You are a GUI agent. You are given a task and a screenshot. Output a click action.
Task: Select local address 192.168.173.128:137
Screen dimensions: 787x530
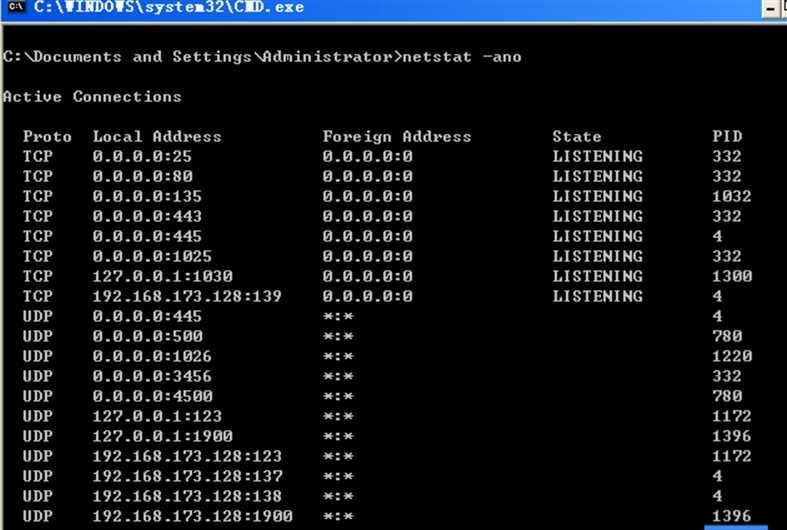pyautogui.click(x=188, y=476)
